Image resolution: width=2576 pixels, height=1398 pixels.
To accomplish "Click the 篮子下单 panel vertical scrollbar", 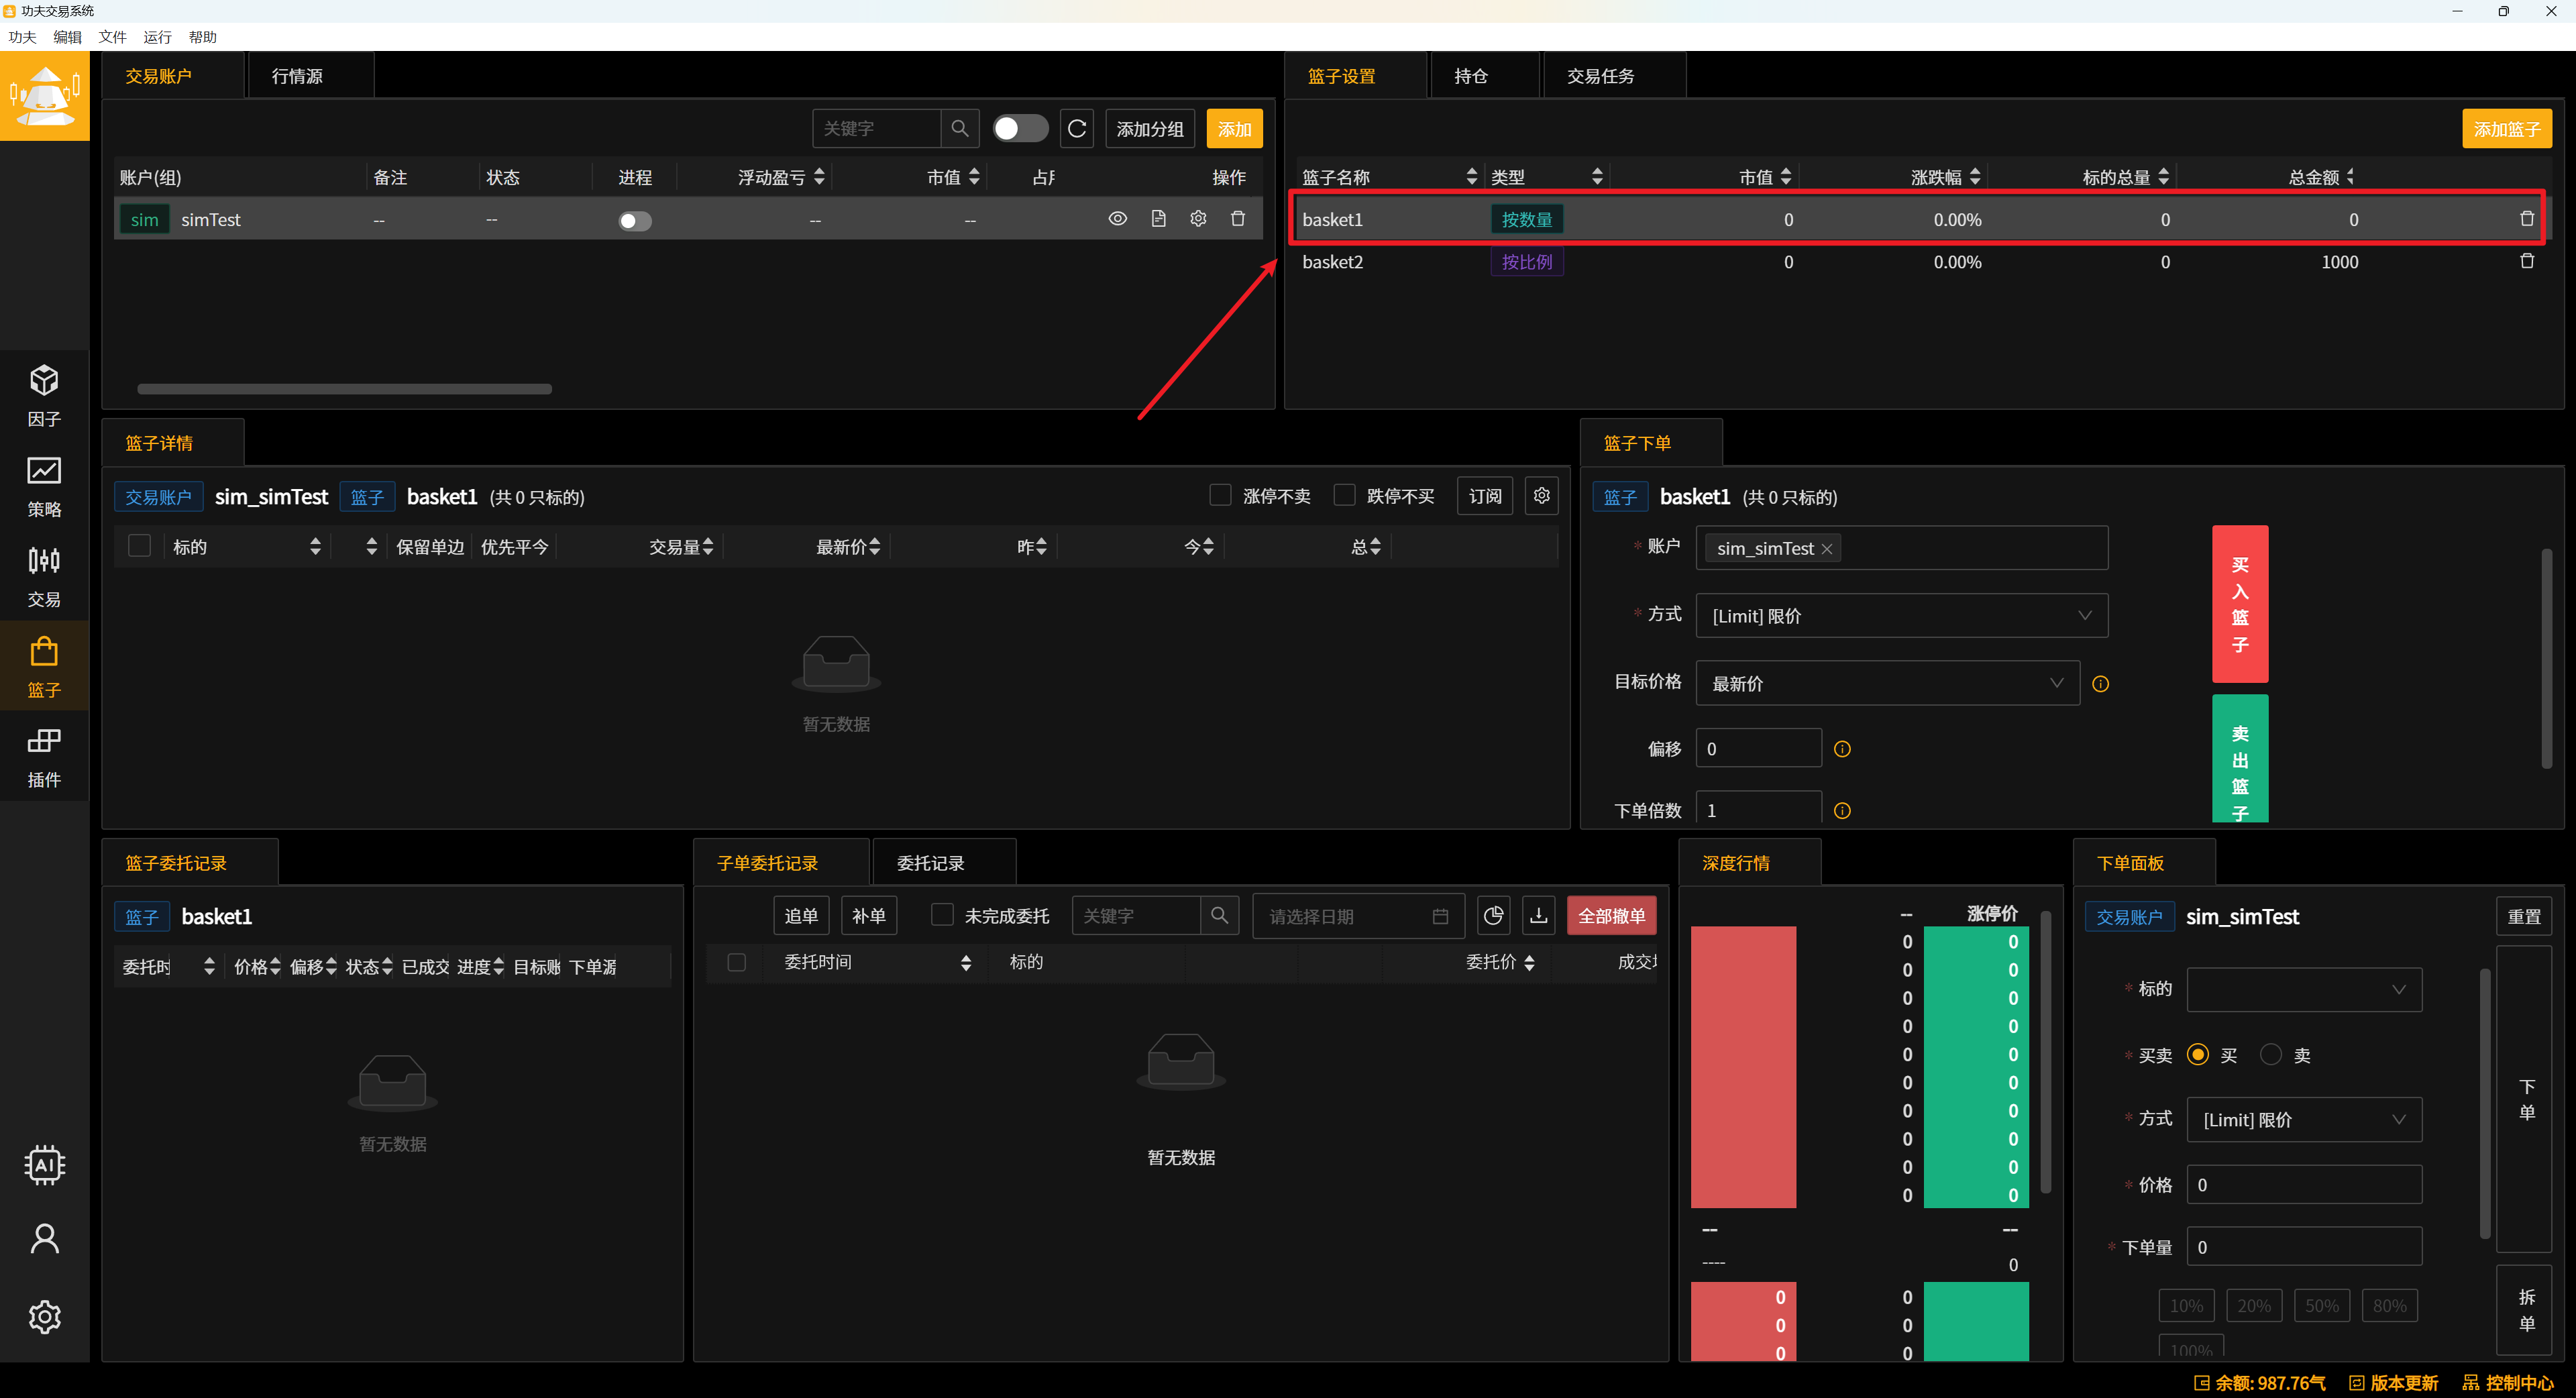I will (x=2546, y=658).
